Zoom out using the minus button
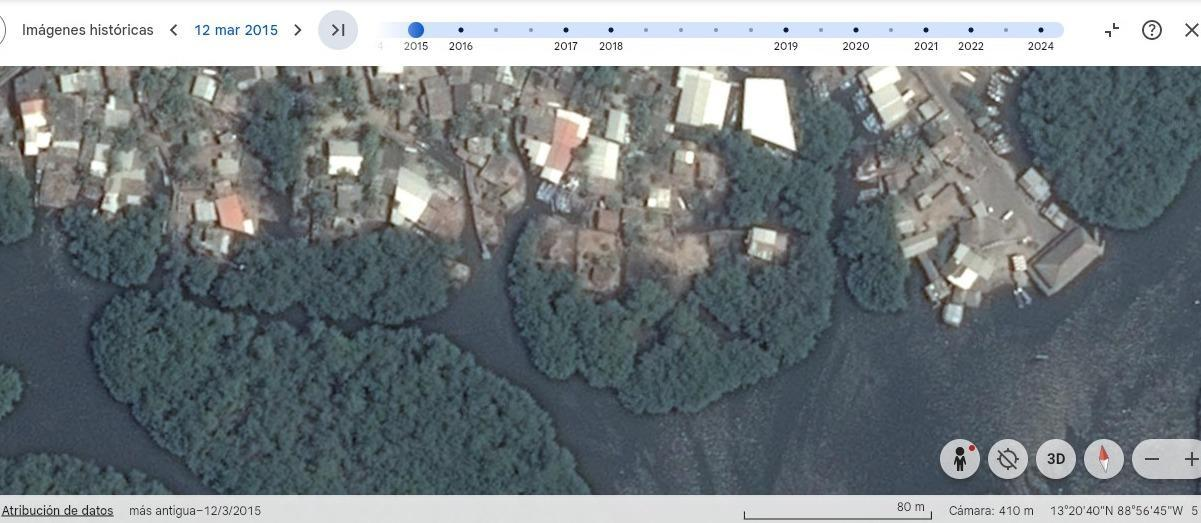This screenshot has width=1201, height=523. pos(1152,459)
